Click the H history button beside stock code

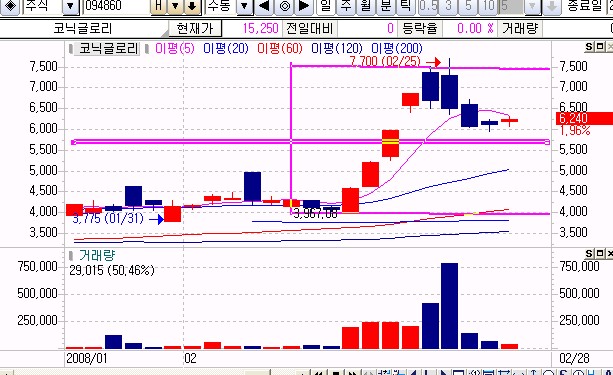click(159, 6)
